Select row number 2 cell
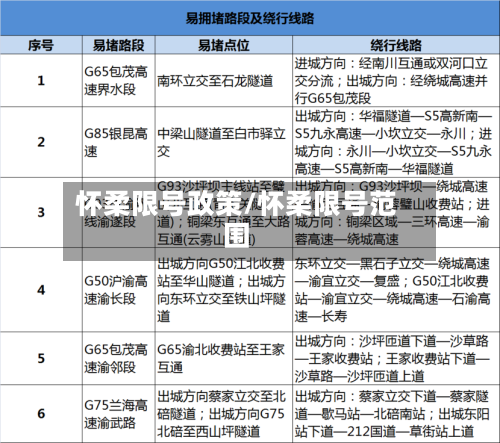Image resolution: width=500 pixels, height=443 pixels. [x=41, y=142]
